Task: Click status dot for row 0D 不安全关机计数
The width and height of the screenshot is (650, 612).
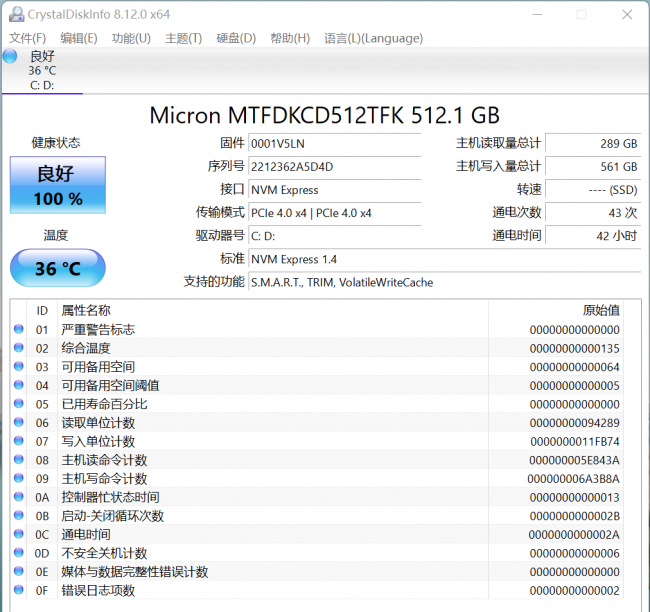Action: point(19,553)
